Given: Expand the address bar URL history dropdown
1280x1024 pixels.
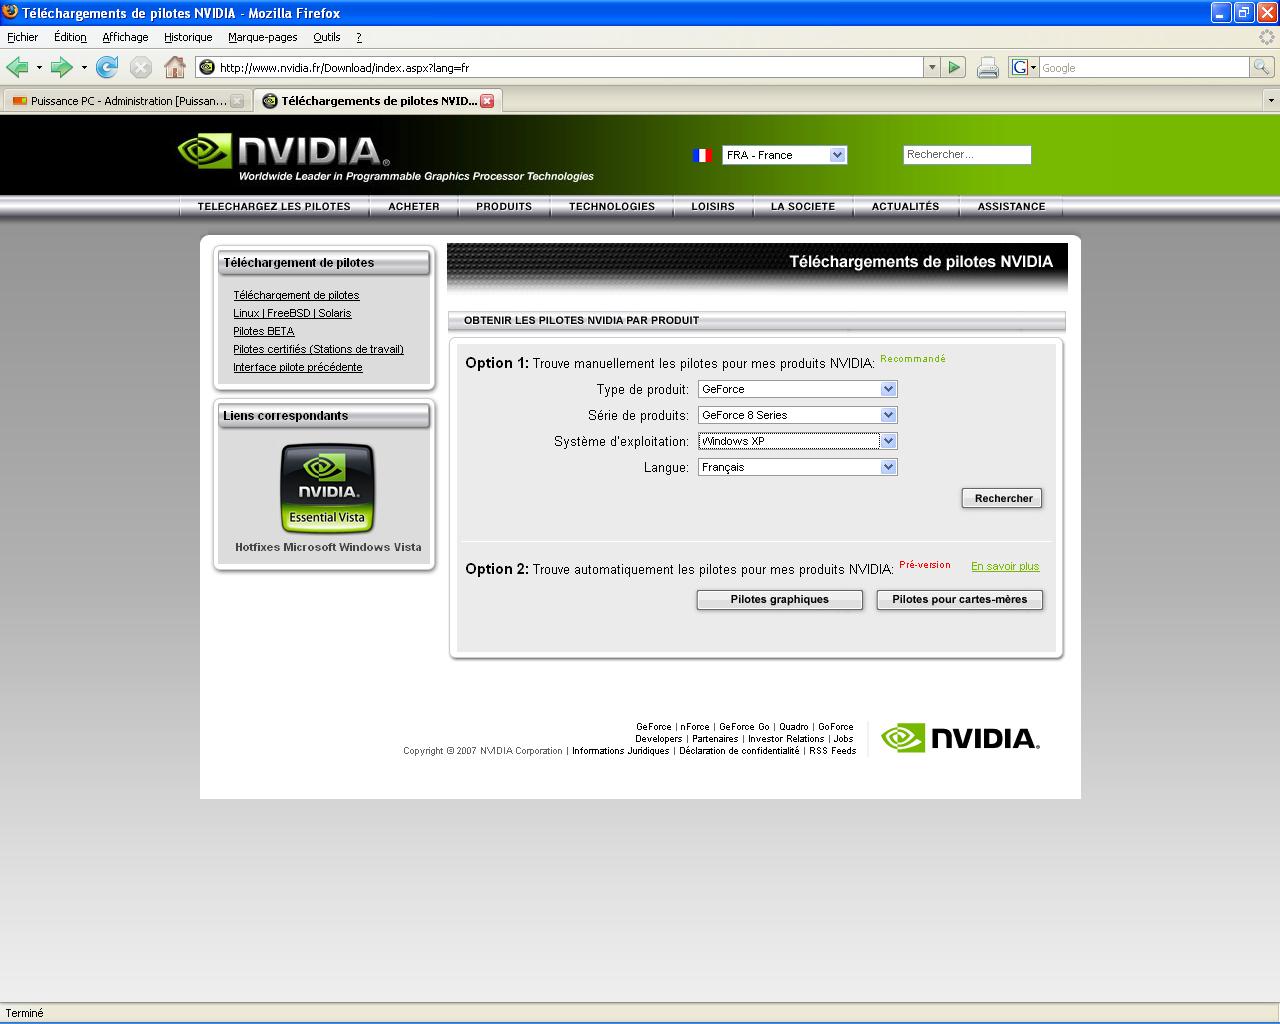Looking at the screenshot, I should pos(932,67).
